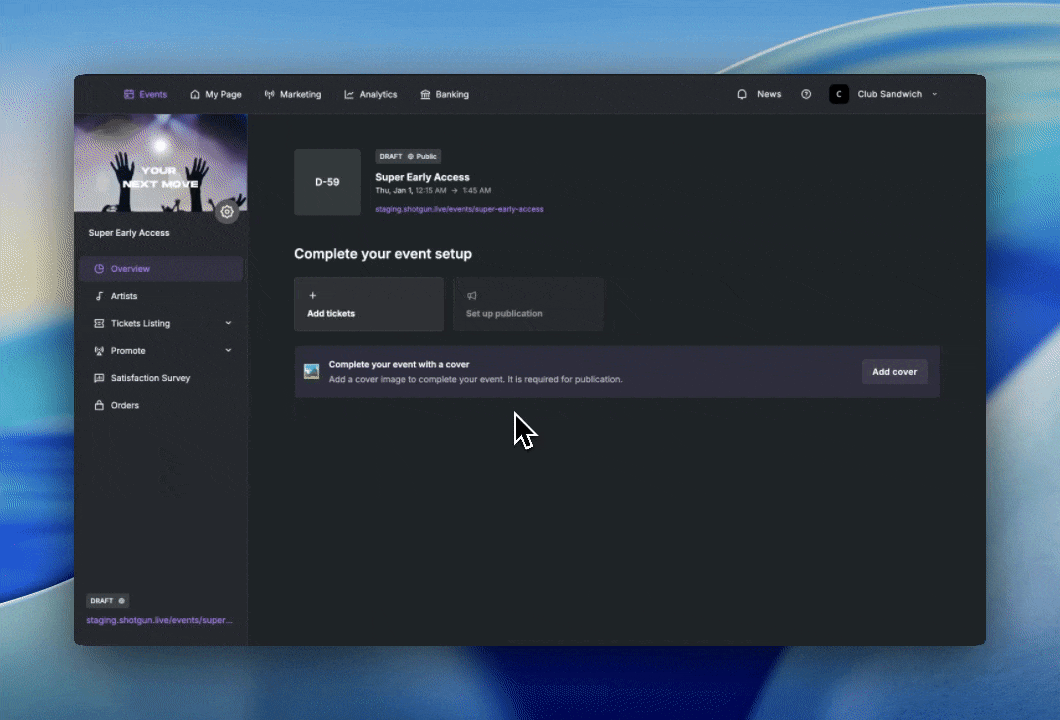This screenshot has width=1060, height=720.
Task: Click the Add cover button
Action: [894, 372]
